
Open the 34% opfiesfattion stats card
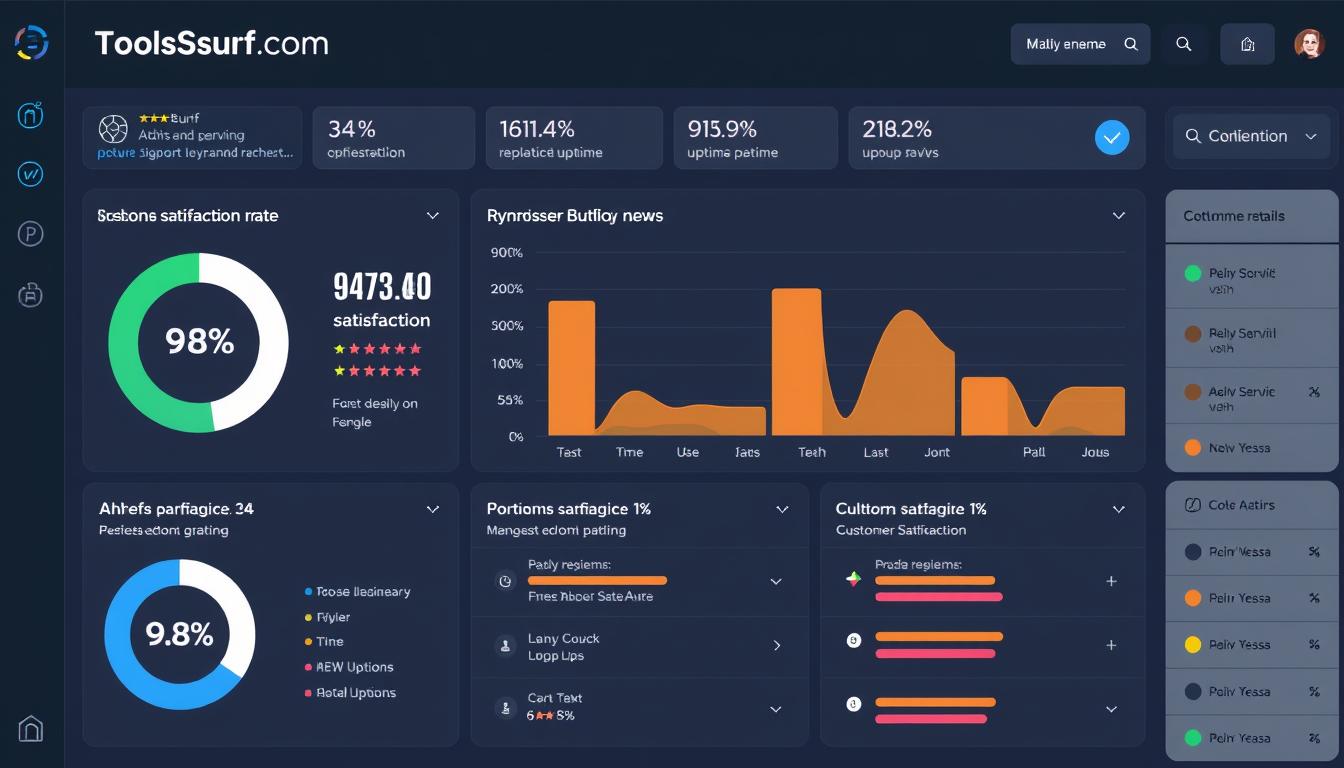click(x=394, y=137)
